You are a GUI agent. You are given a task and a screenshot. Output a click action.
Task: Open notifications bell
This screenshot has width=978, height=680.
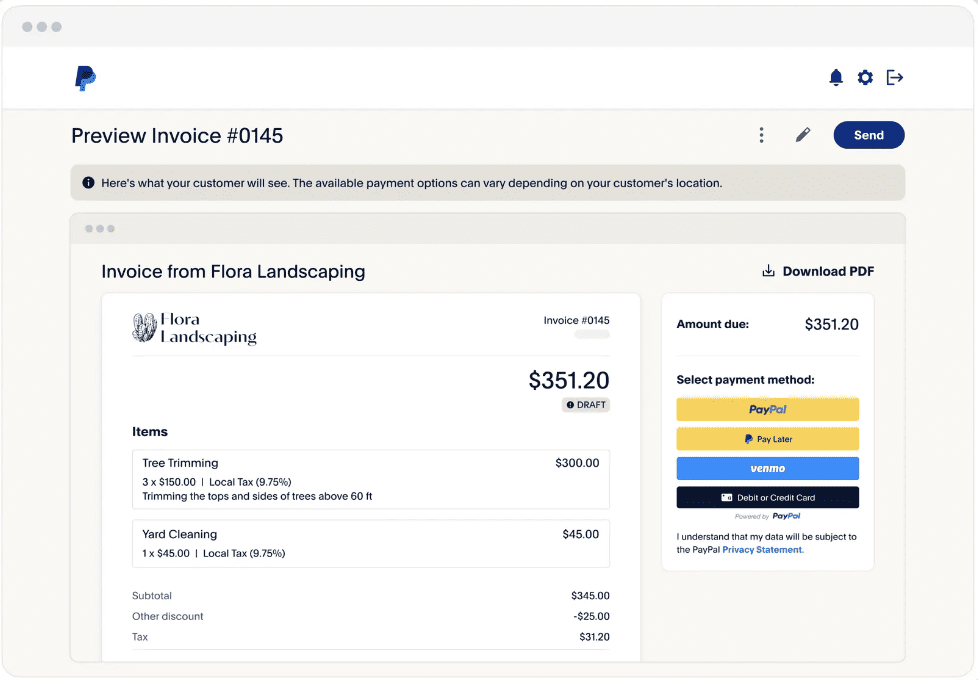point(836,77)
